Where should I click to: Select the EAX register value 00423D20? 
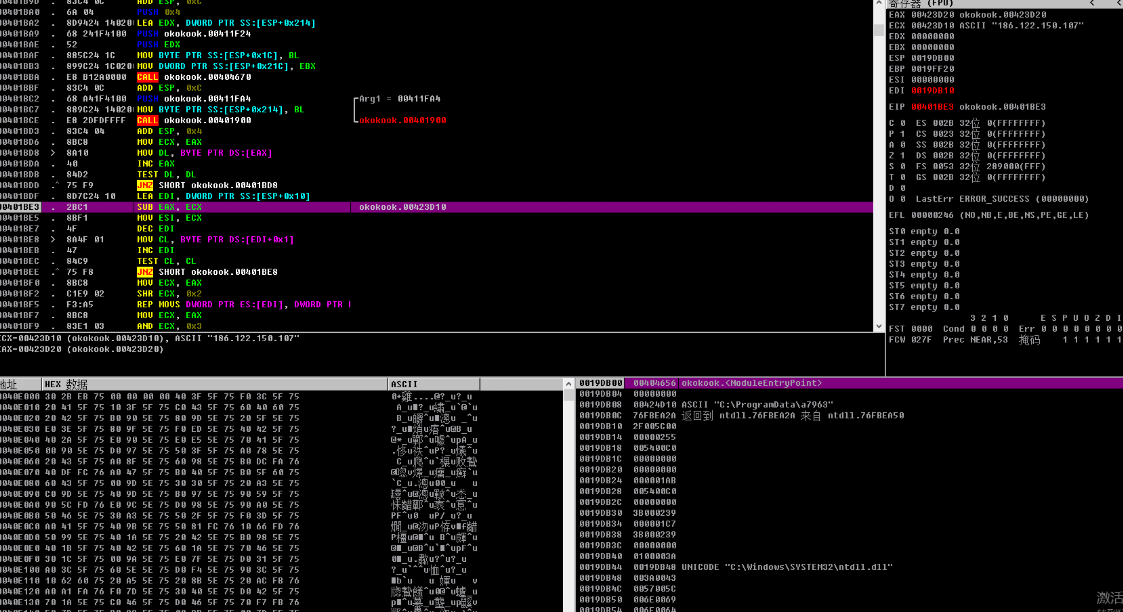[932, 14]
